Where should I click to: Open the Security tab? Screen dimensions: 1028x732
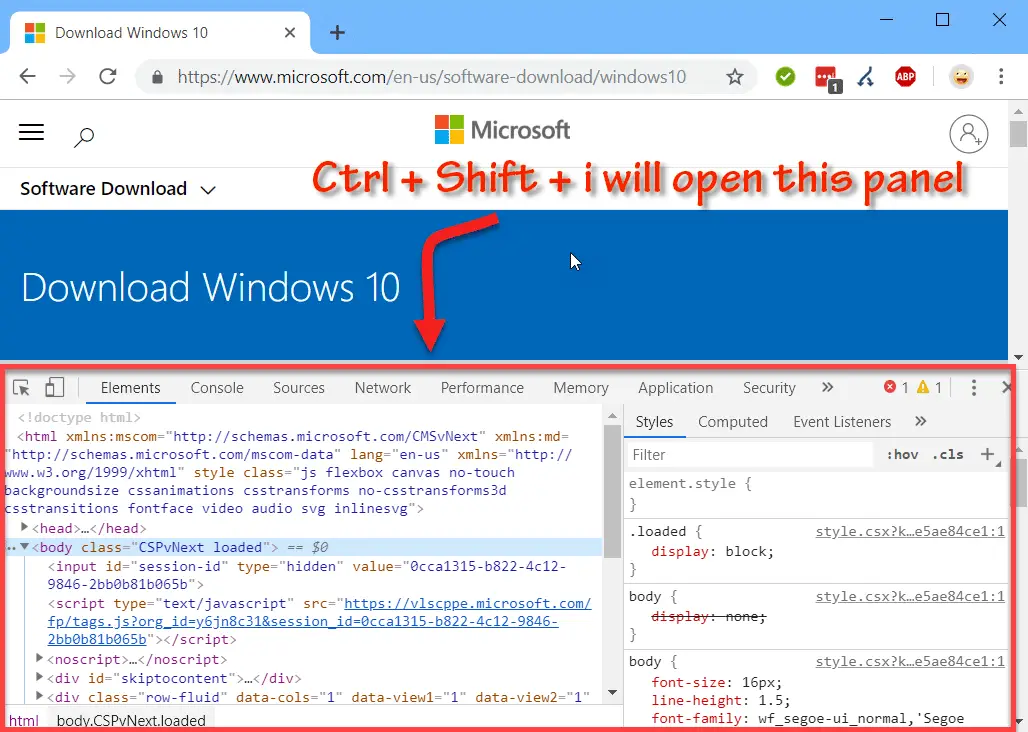769,388
